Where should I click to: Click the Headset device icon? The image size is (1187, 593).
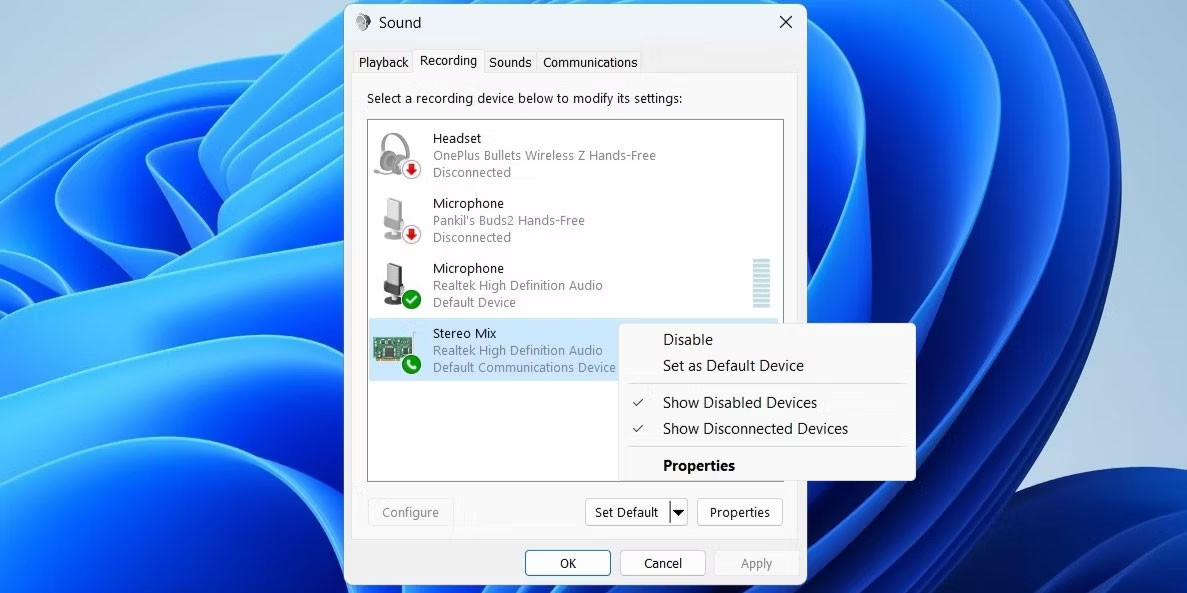tap(398, 150)
